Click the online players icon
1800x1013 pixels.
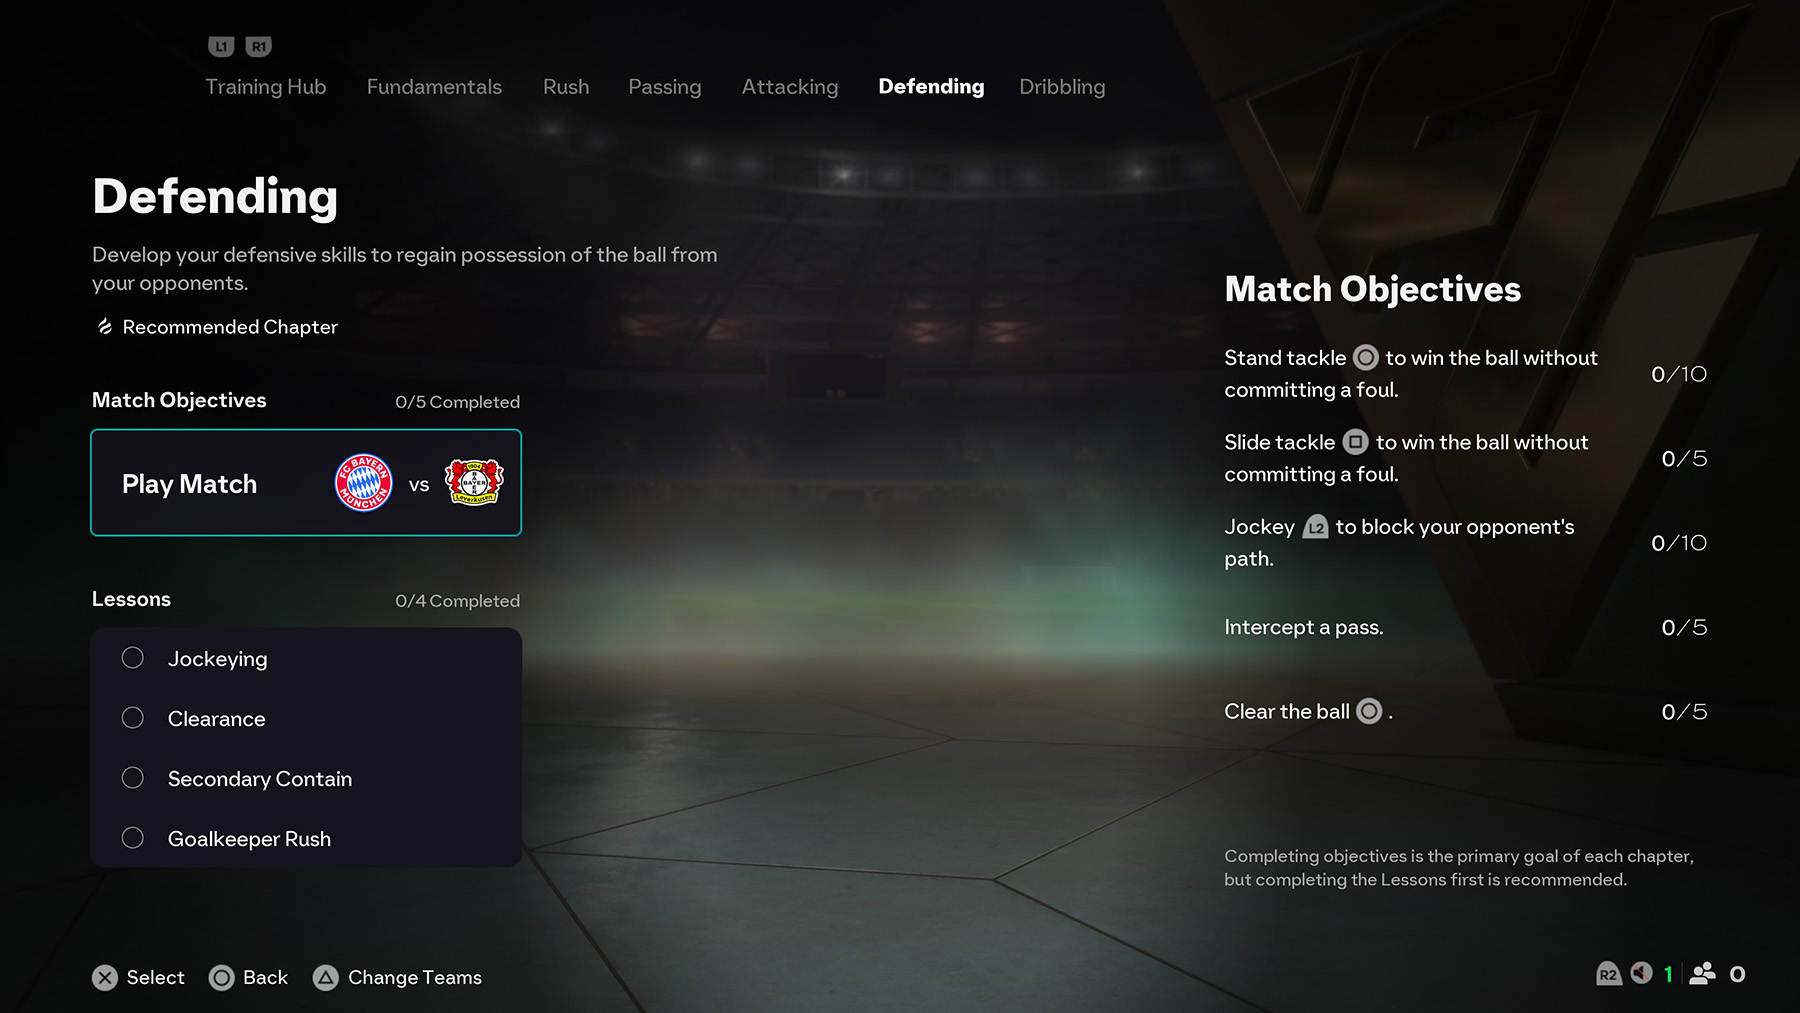(x=1702, y=974)
